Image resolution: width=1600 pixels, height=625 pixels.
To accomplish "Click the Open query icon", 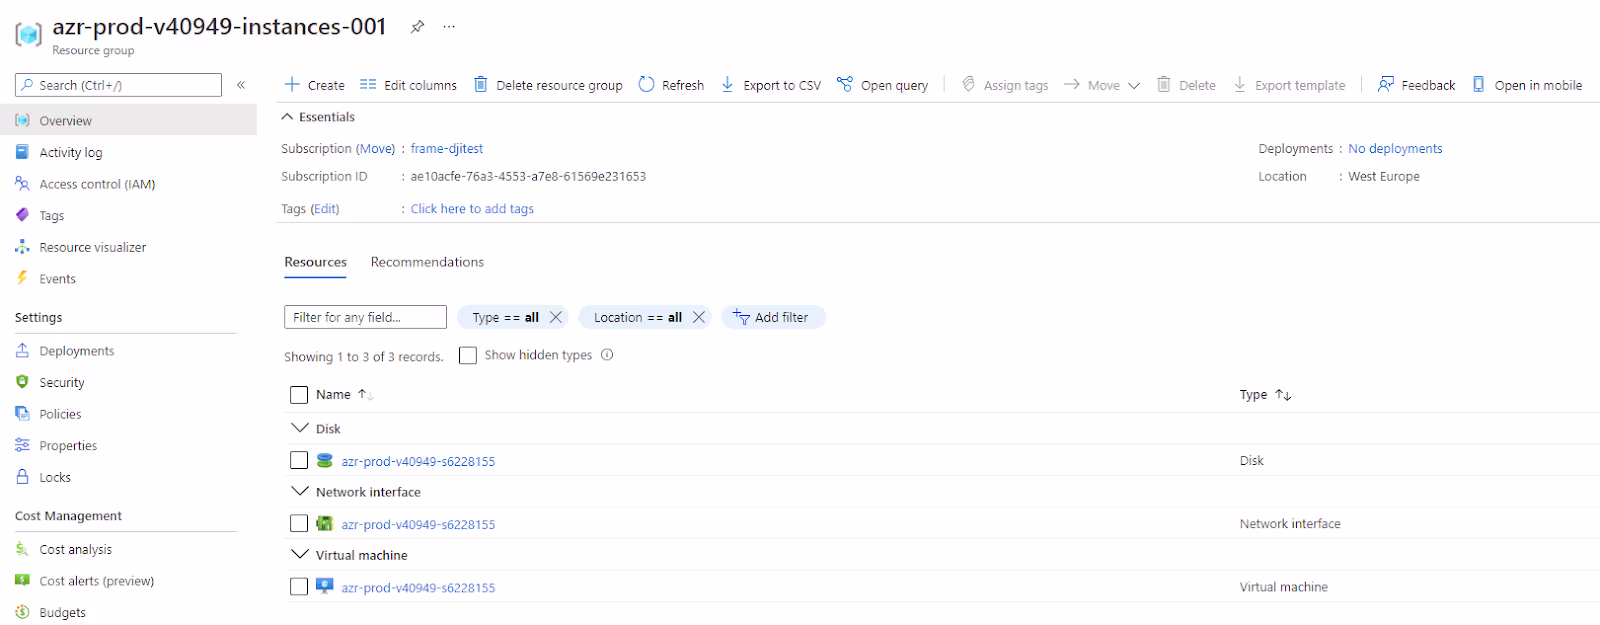I will pyautogui.click(x=845, y=84).
